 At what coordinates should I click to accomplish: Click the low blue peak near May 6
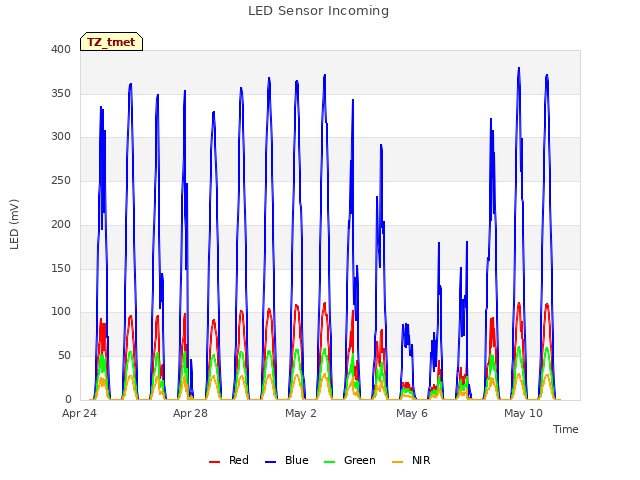(x=405, y=325)
